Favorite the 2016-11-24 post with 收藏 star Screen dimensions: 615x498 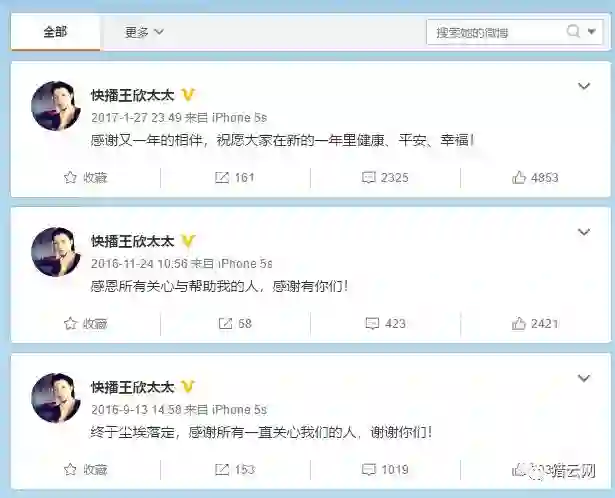pos(86,324)
